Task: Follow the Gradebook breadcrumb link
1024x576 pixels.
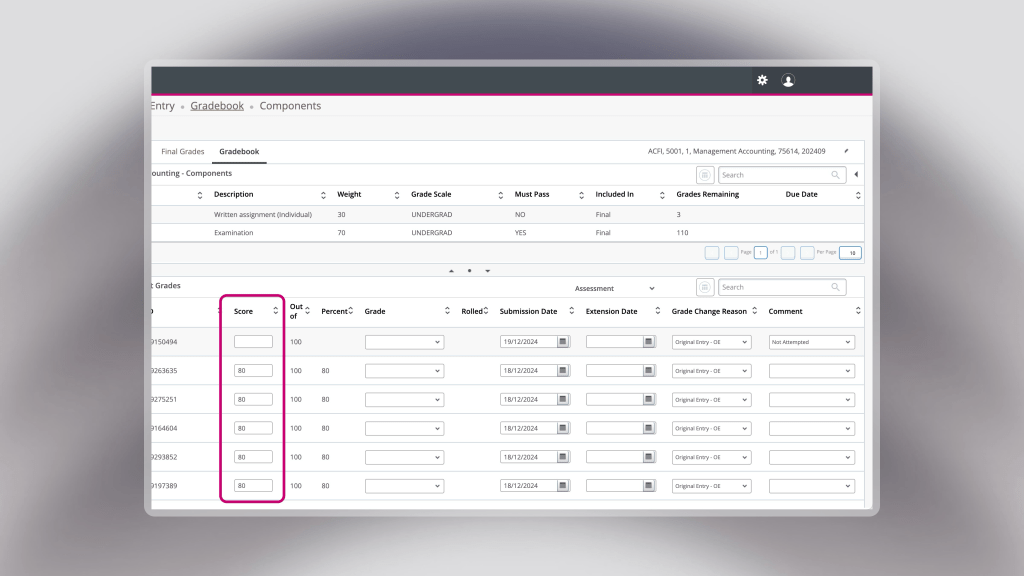Action: pyautogui.click(x=217, y=106)
